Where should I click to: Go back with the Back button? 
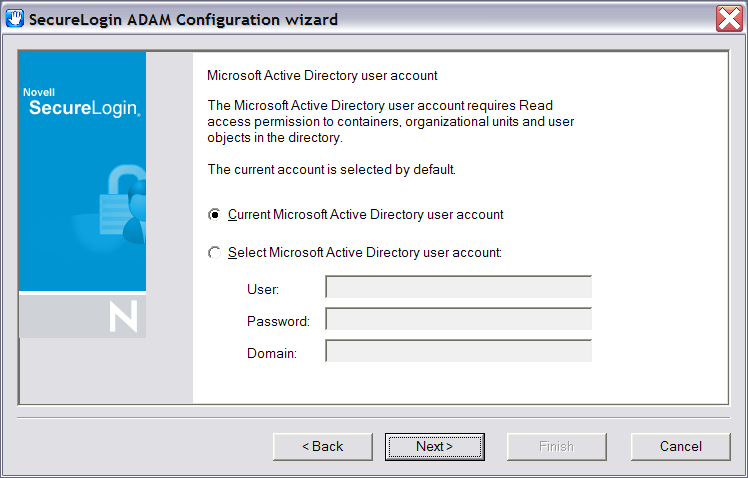click(322, 447)
